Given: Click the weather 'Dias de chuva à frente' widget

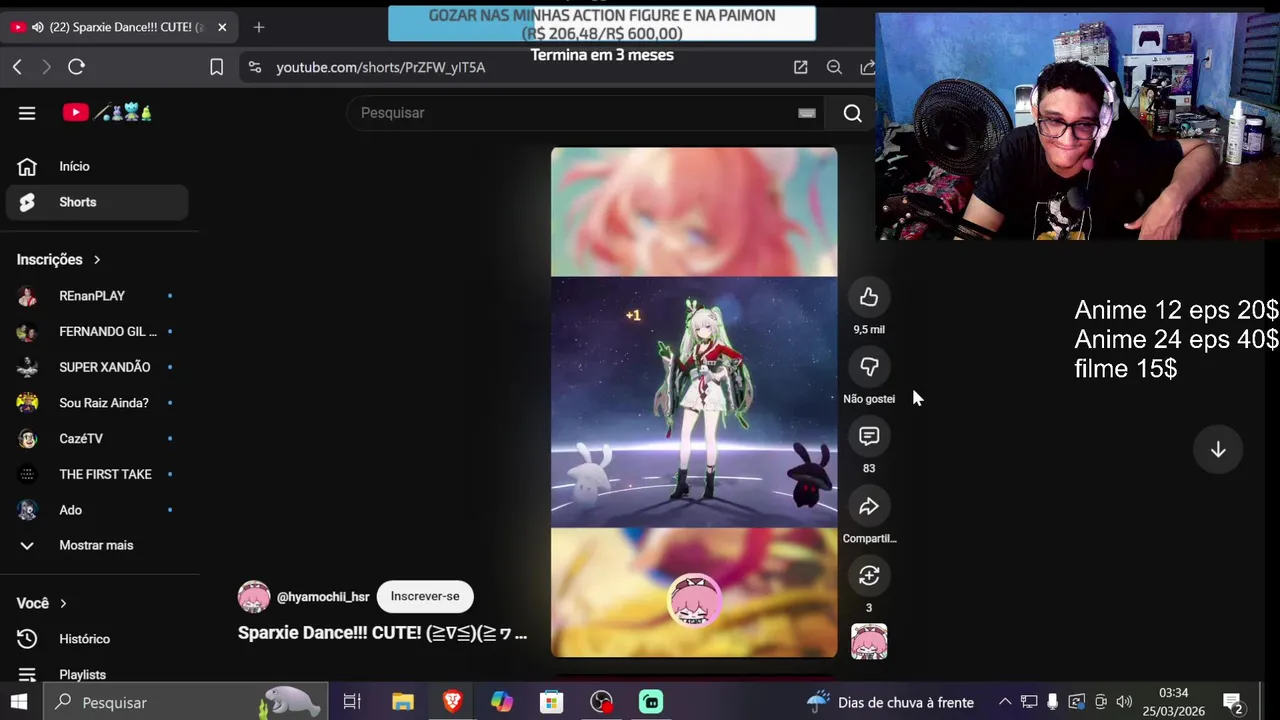Looking at the screenshot, I should pos(890,702).
